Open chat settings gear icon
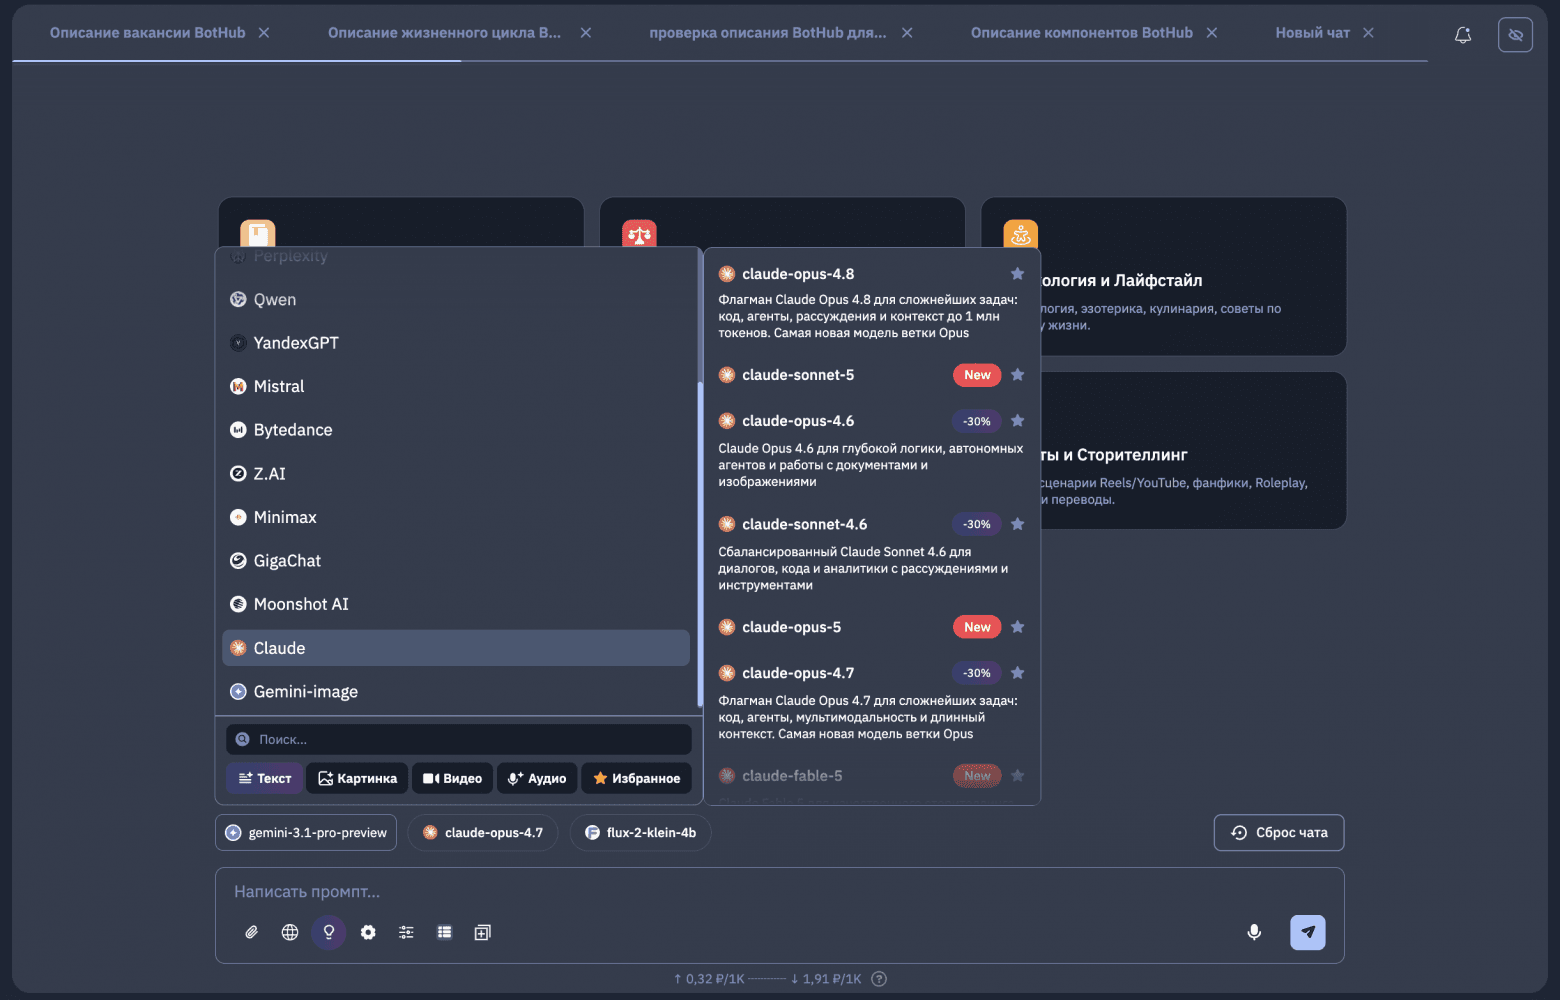 368,933
